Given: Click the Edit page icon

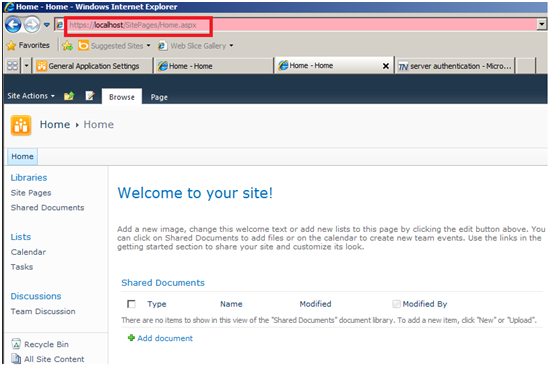Looking at the screenshot, I should (x=90, y=96).
